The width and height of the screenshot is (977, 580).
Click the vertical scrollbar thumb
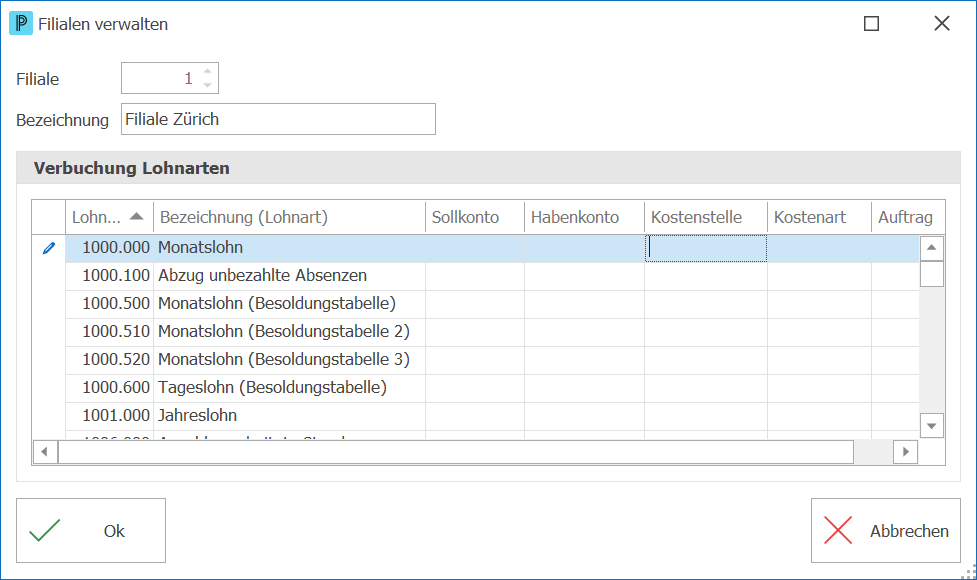pyautogui.click(x=932, y=274)
